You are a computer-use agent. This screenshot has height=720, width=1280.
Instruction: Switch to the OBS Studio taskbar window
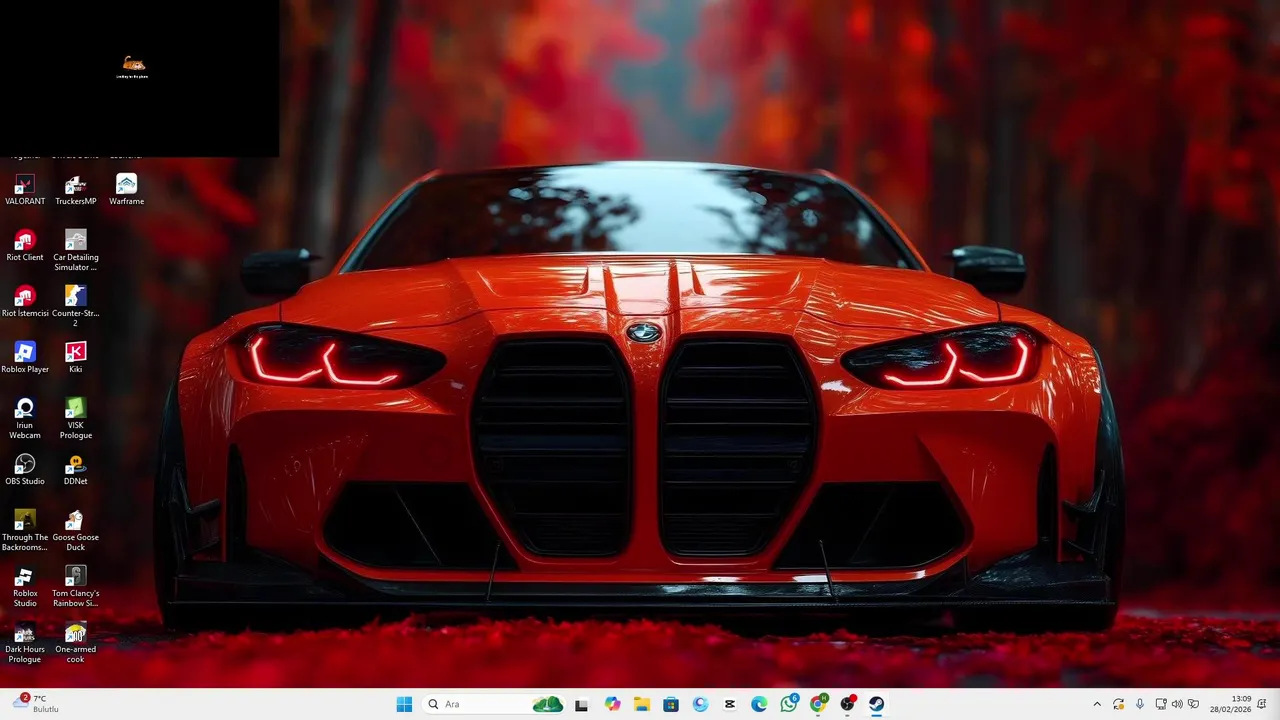coord(848,704)
